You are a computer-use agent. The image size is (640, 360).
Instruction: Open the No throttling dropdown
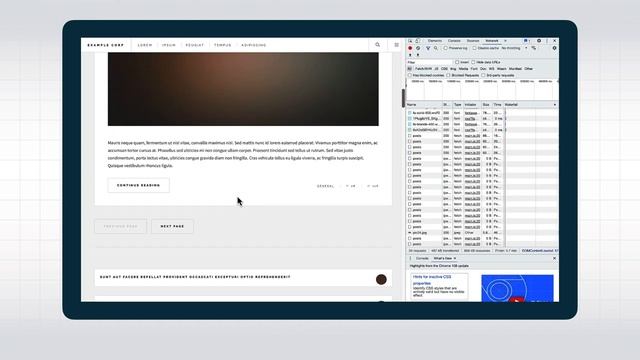click(x=514, y=48)
